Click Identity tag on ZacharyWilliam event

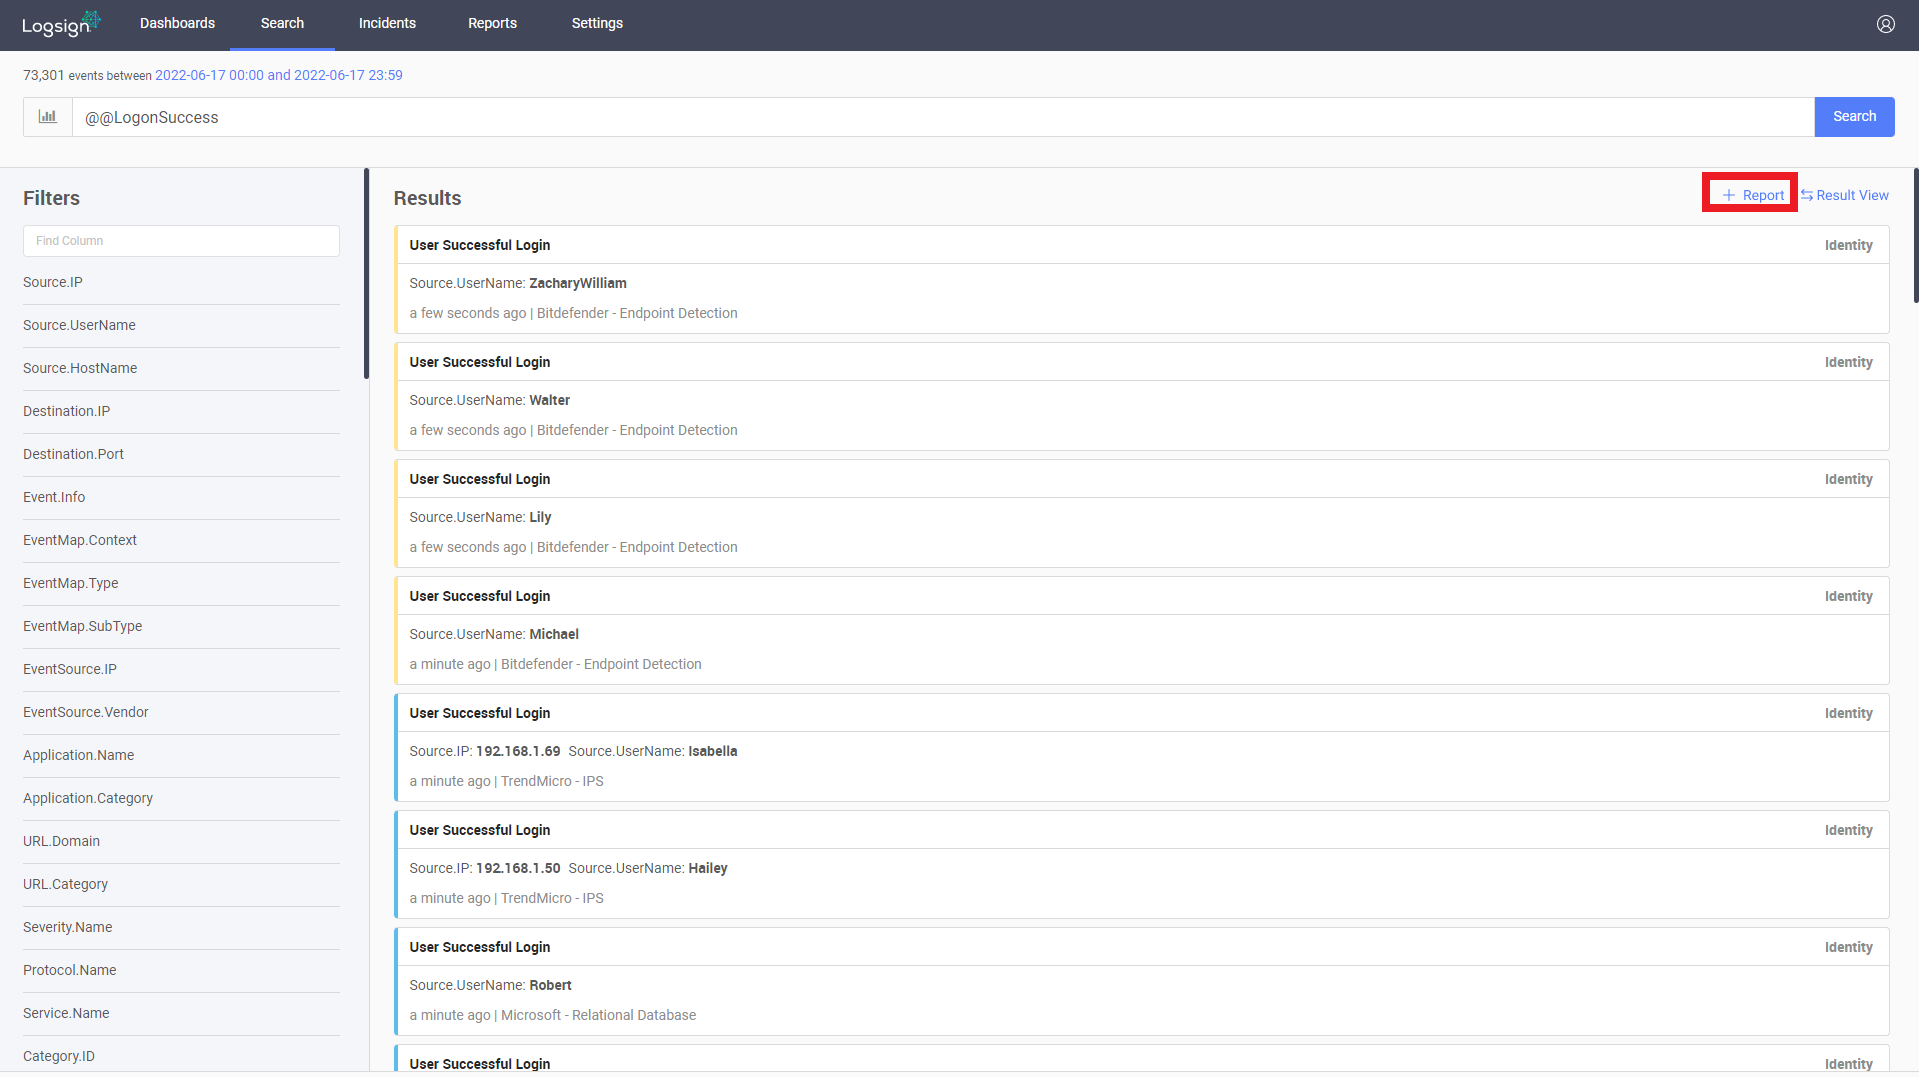(1848, 245)
